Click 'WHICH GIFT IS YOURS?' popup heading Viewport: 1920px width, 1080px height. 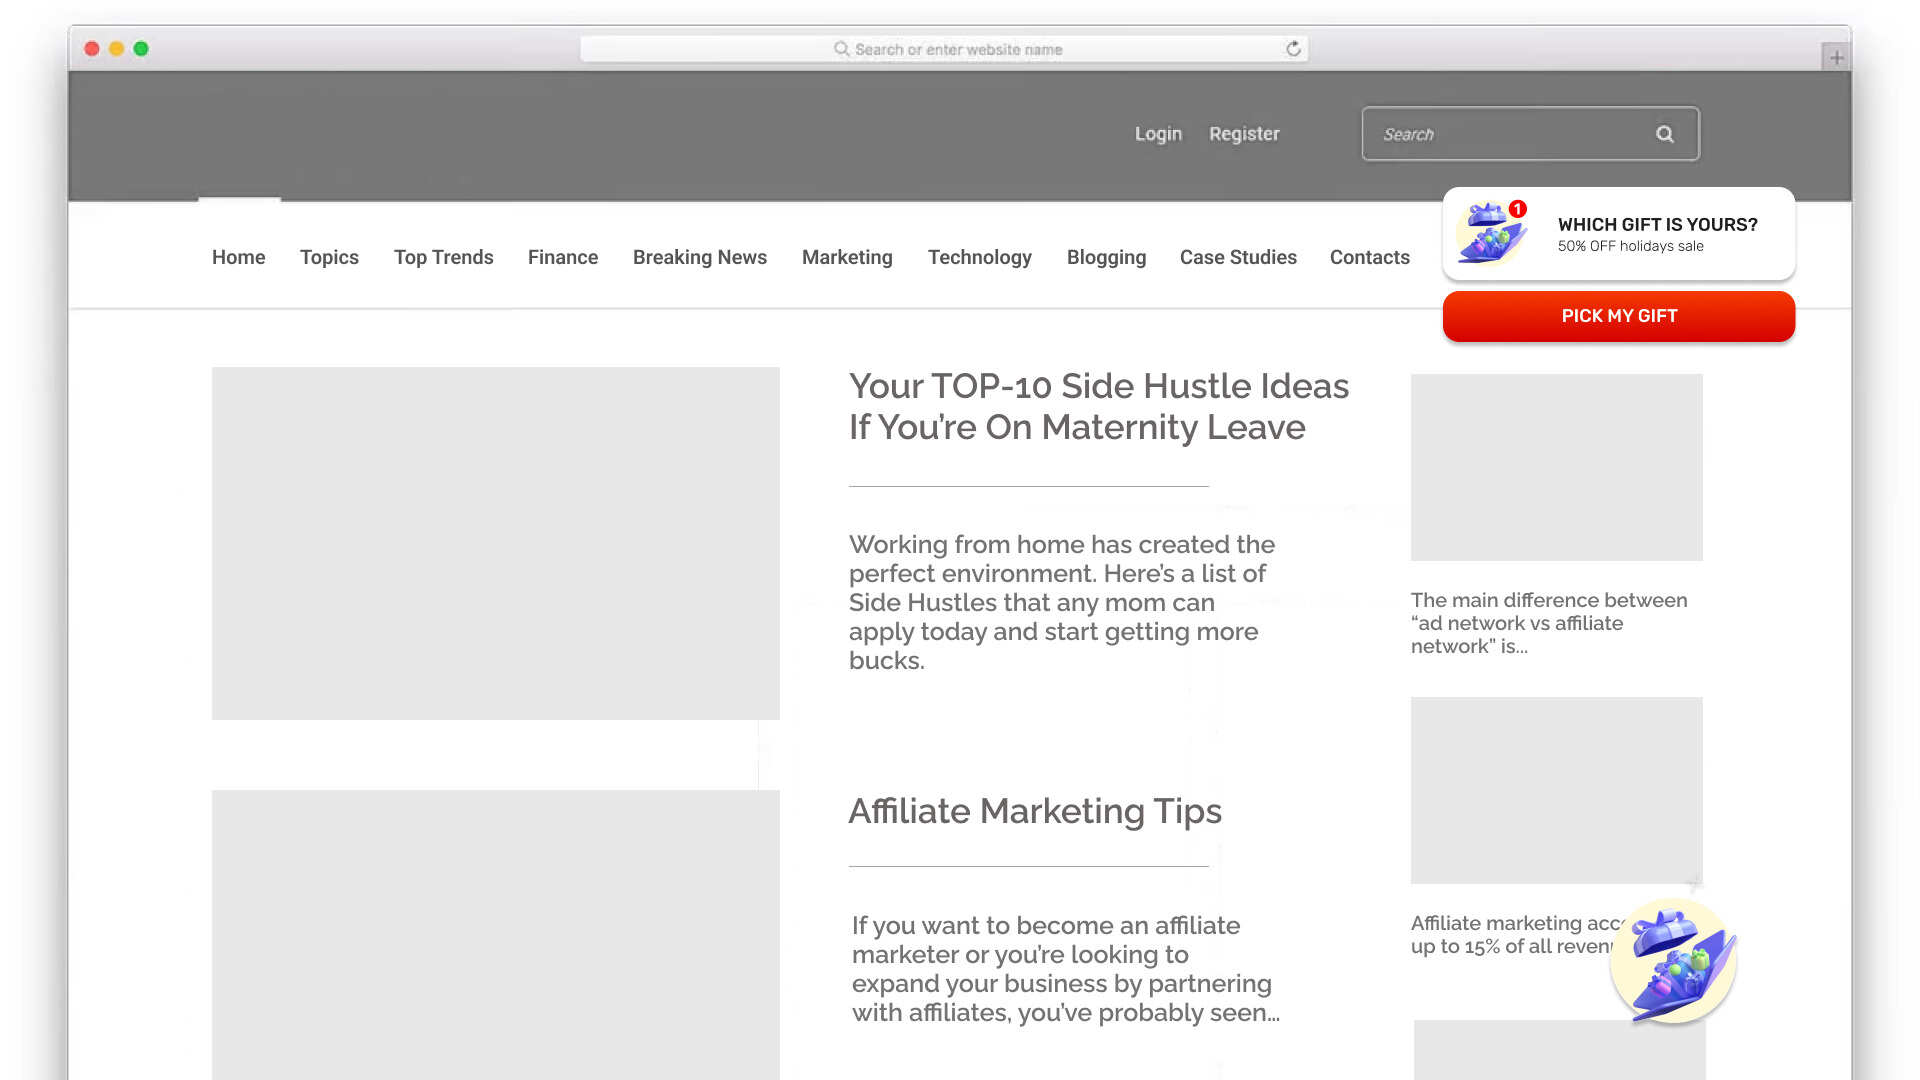(1657, 225)
